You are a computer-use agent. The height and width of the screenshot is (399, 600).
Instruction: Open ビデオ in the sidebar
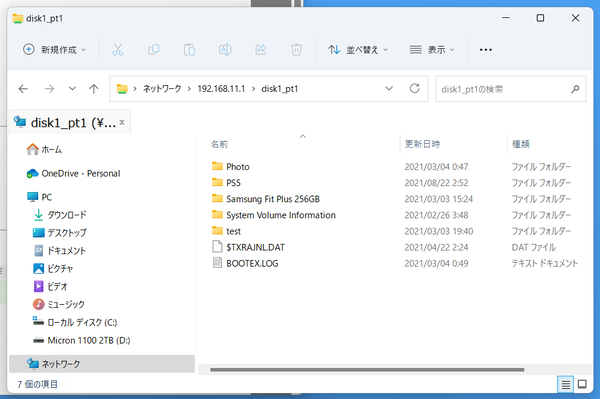(51, 287)
